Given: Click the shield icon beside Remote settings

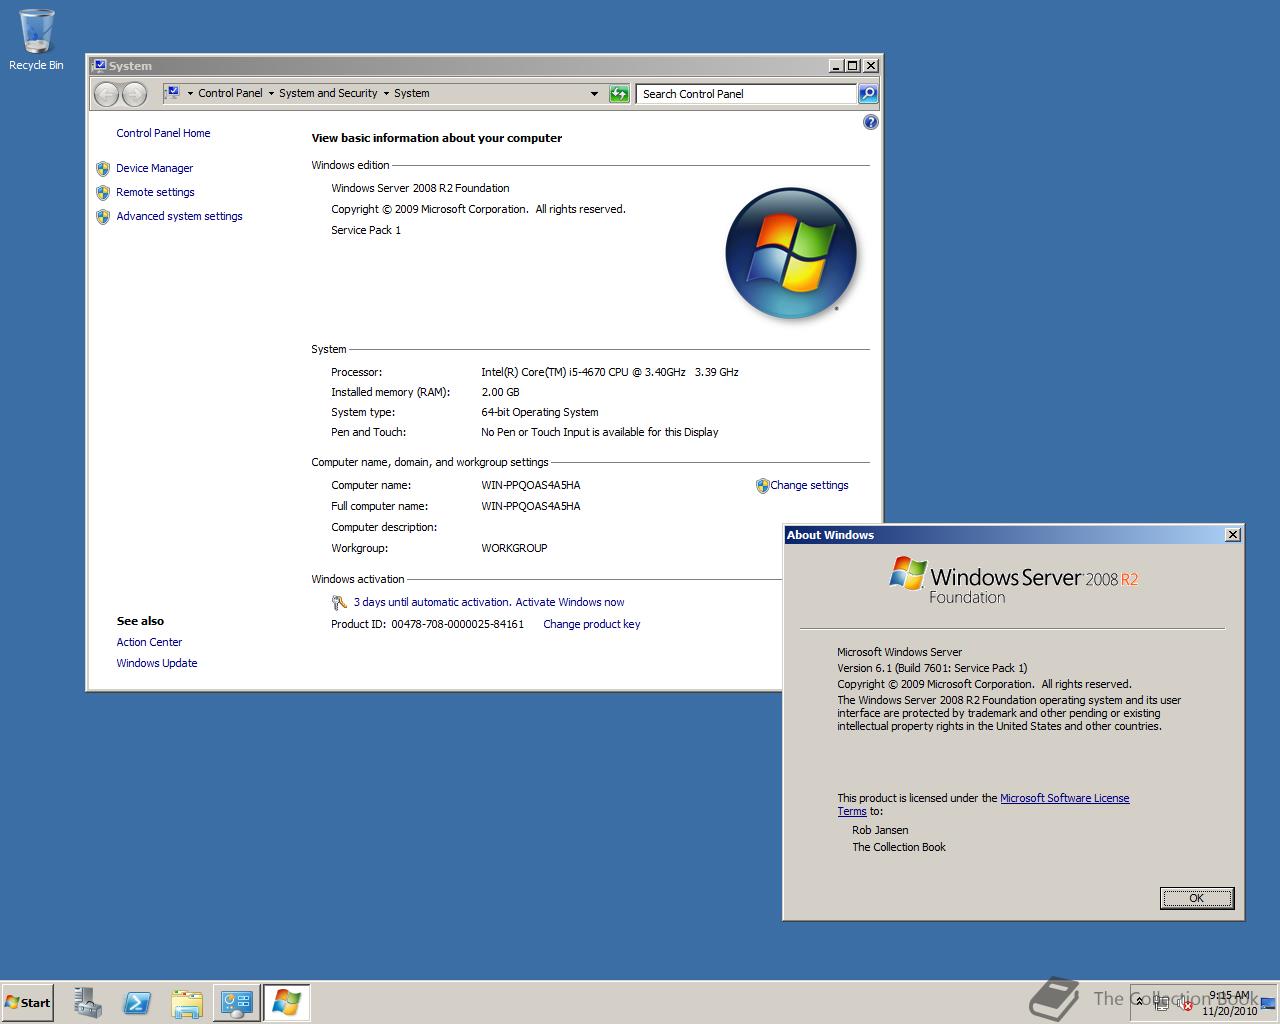Looking at the screenshot, I should coord(103,193).
